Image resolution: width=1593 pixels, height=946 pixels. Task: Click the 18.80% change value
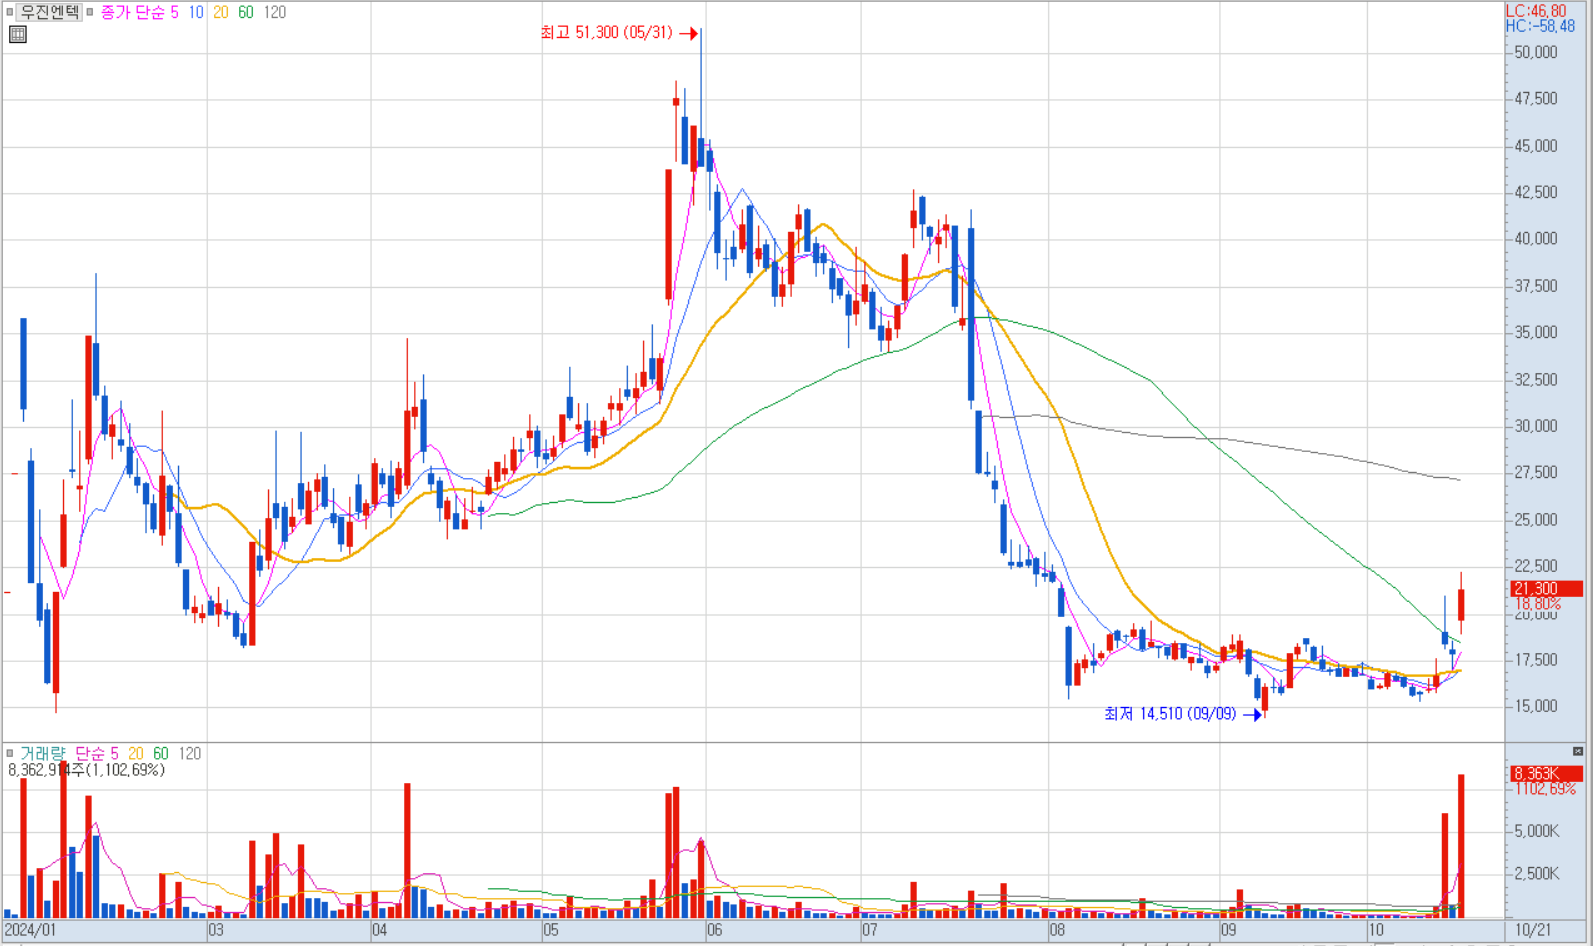(1538, 604)
